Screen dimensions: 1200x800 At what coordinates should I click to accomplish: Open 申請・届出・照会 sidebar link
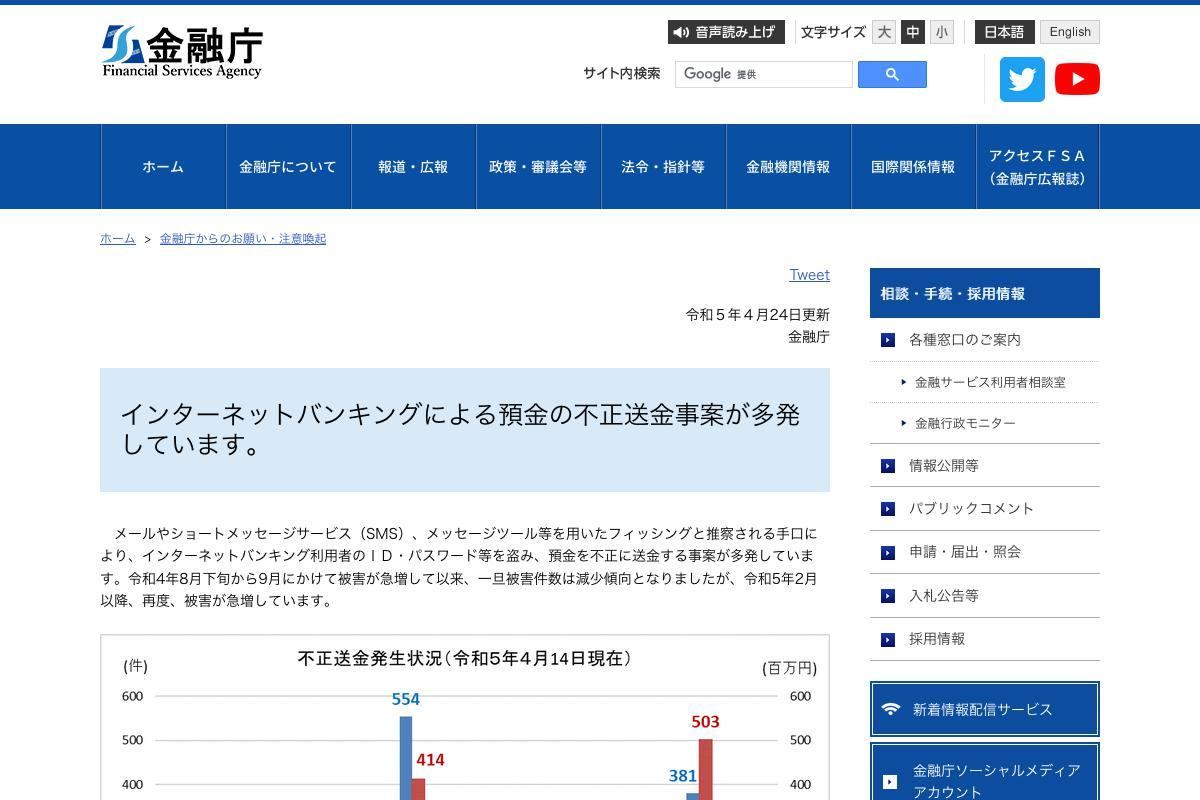tap(965, 552)
